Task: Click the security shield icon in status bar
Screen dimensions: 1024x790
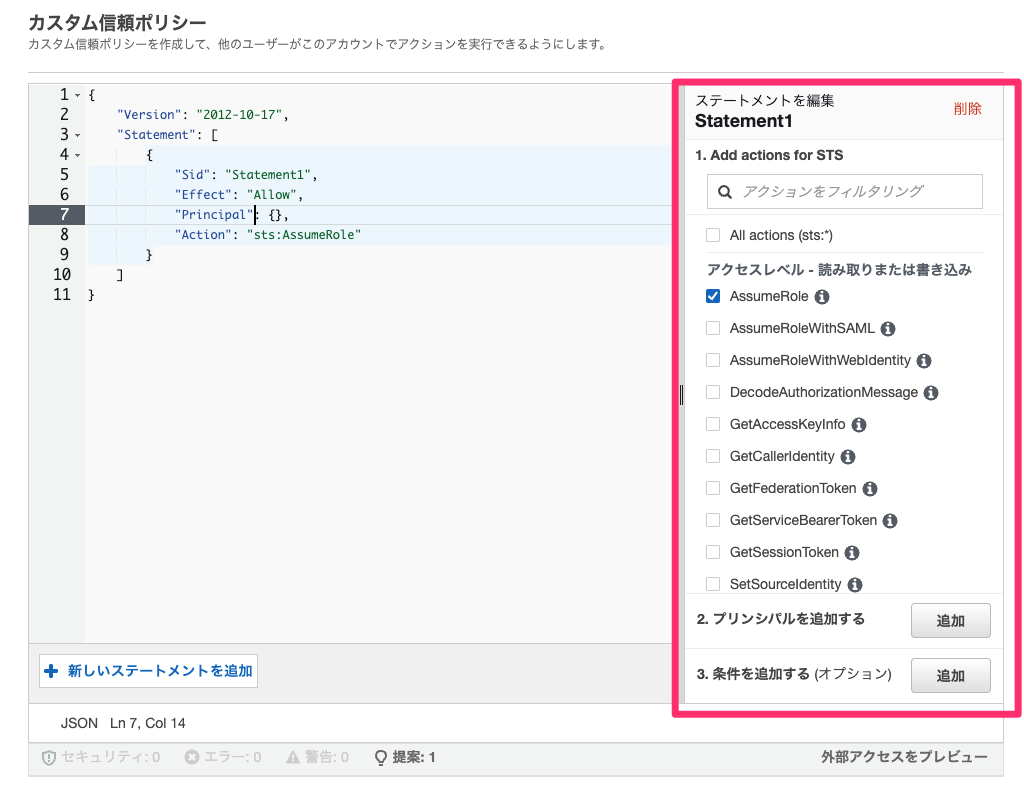Action: (48, 757)
